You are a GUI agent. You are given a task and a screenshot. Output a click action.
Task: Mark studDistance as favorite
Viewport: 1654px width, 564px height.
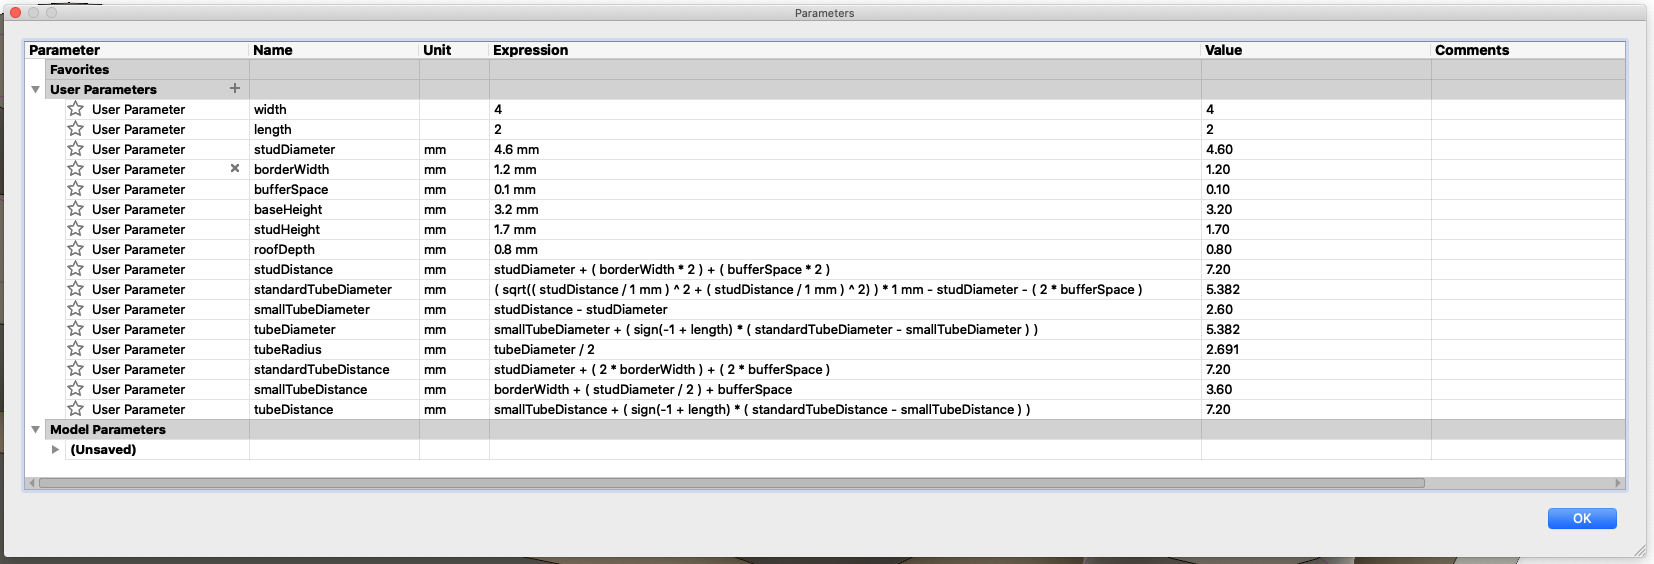[x=76, y=269]
